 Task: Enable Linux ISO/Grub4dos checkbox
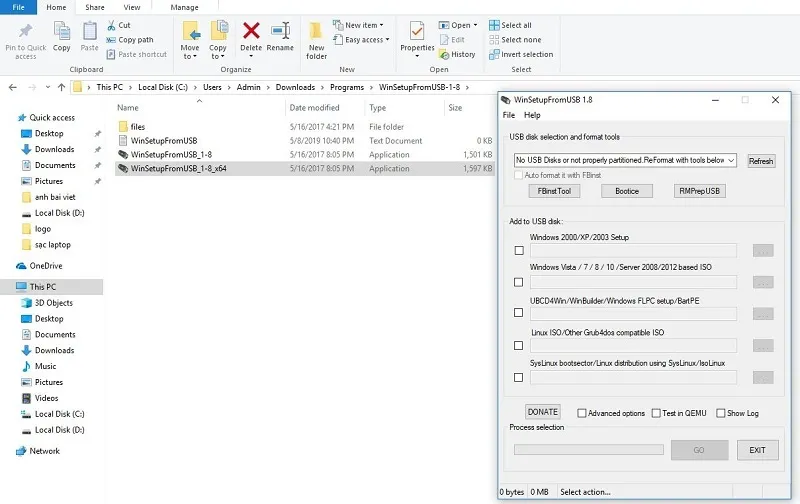[x=518, y=345]
